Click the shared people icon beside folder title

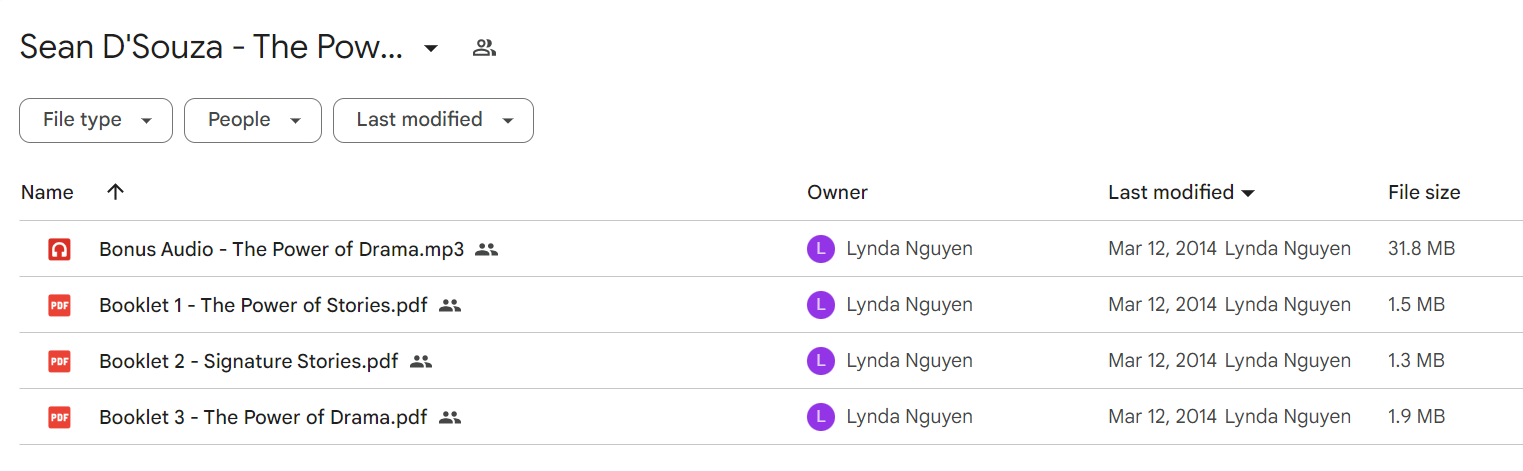point(484,47)
